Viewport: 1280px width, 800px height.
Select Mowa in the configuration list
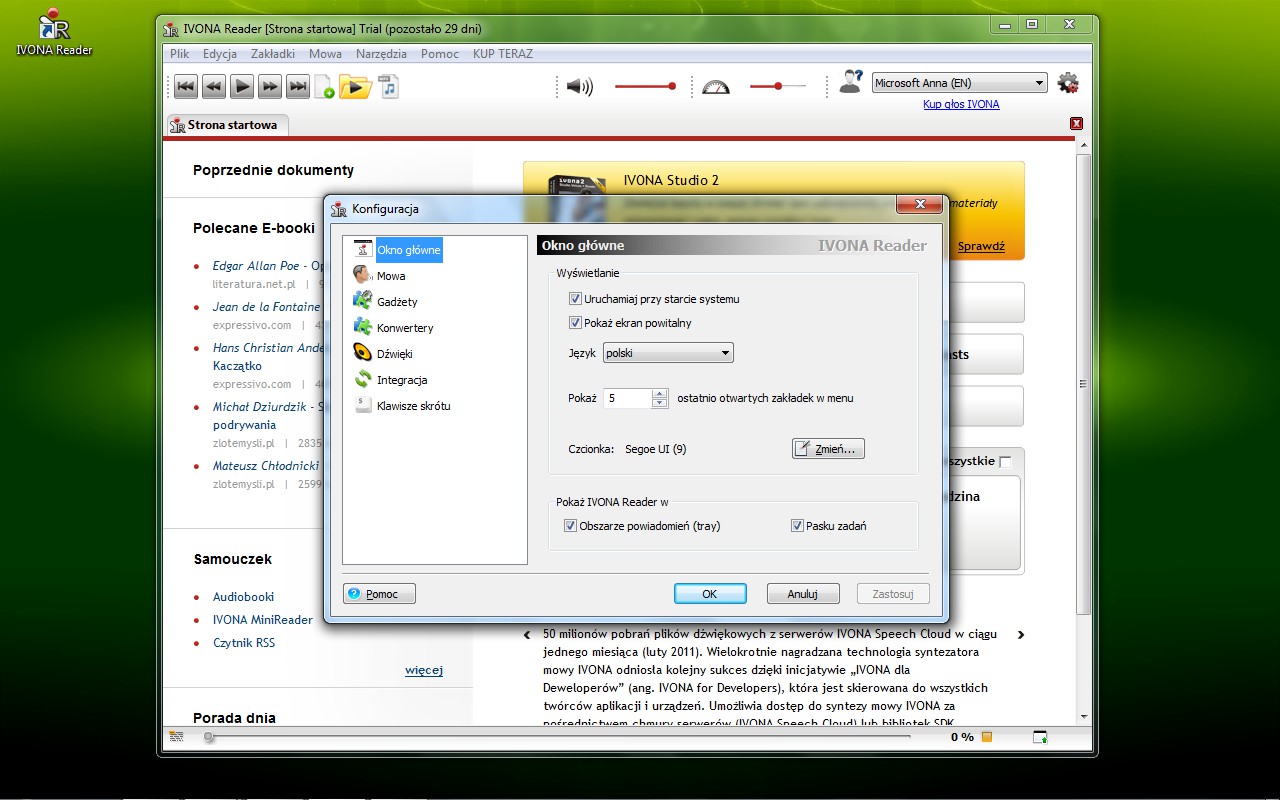391,276
